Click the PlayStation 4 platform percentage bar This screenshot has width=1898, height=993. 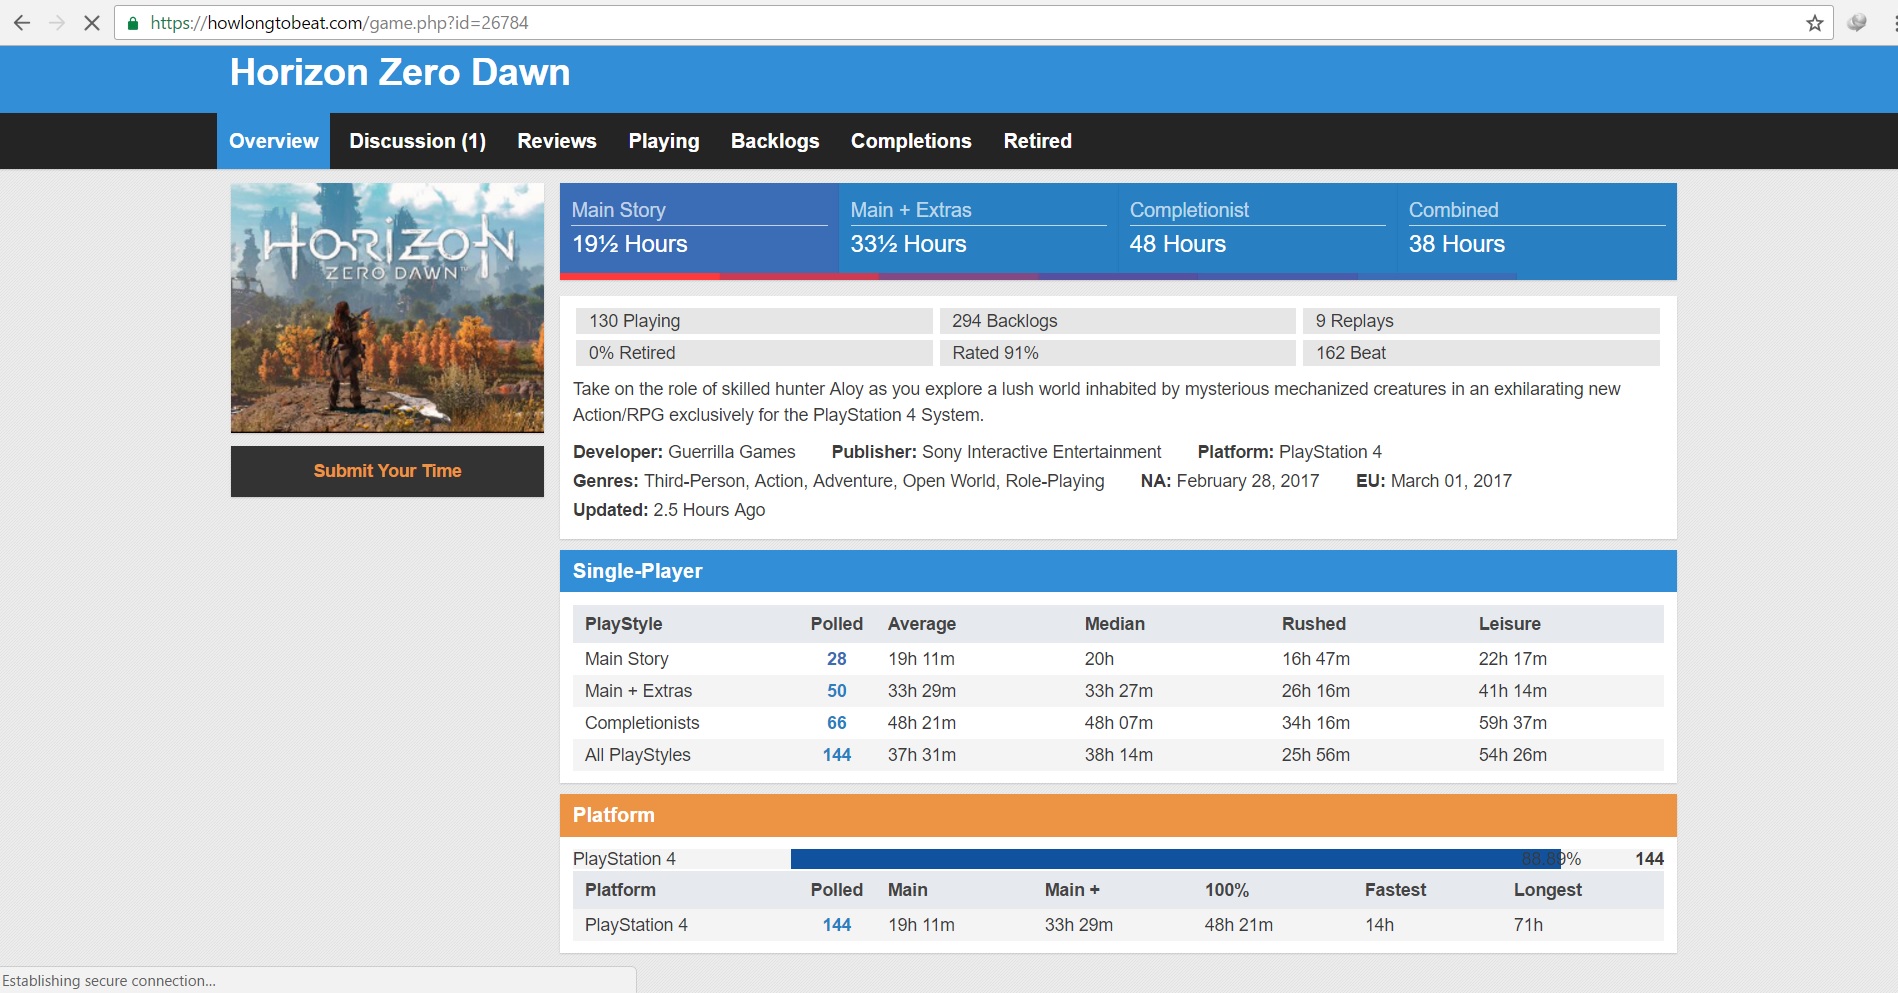pos(1175,859)
